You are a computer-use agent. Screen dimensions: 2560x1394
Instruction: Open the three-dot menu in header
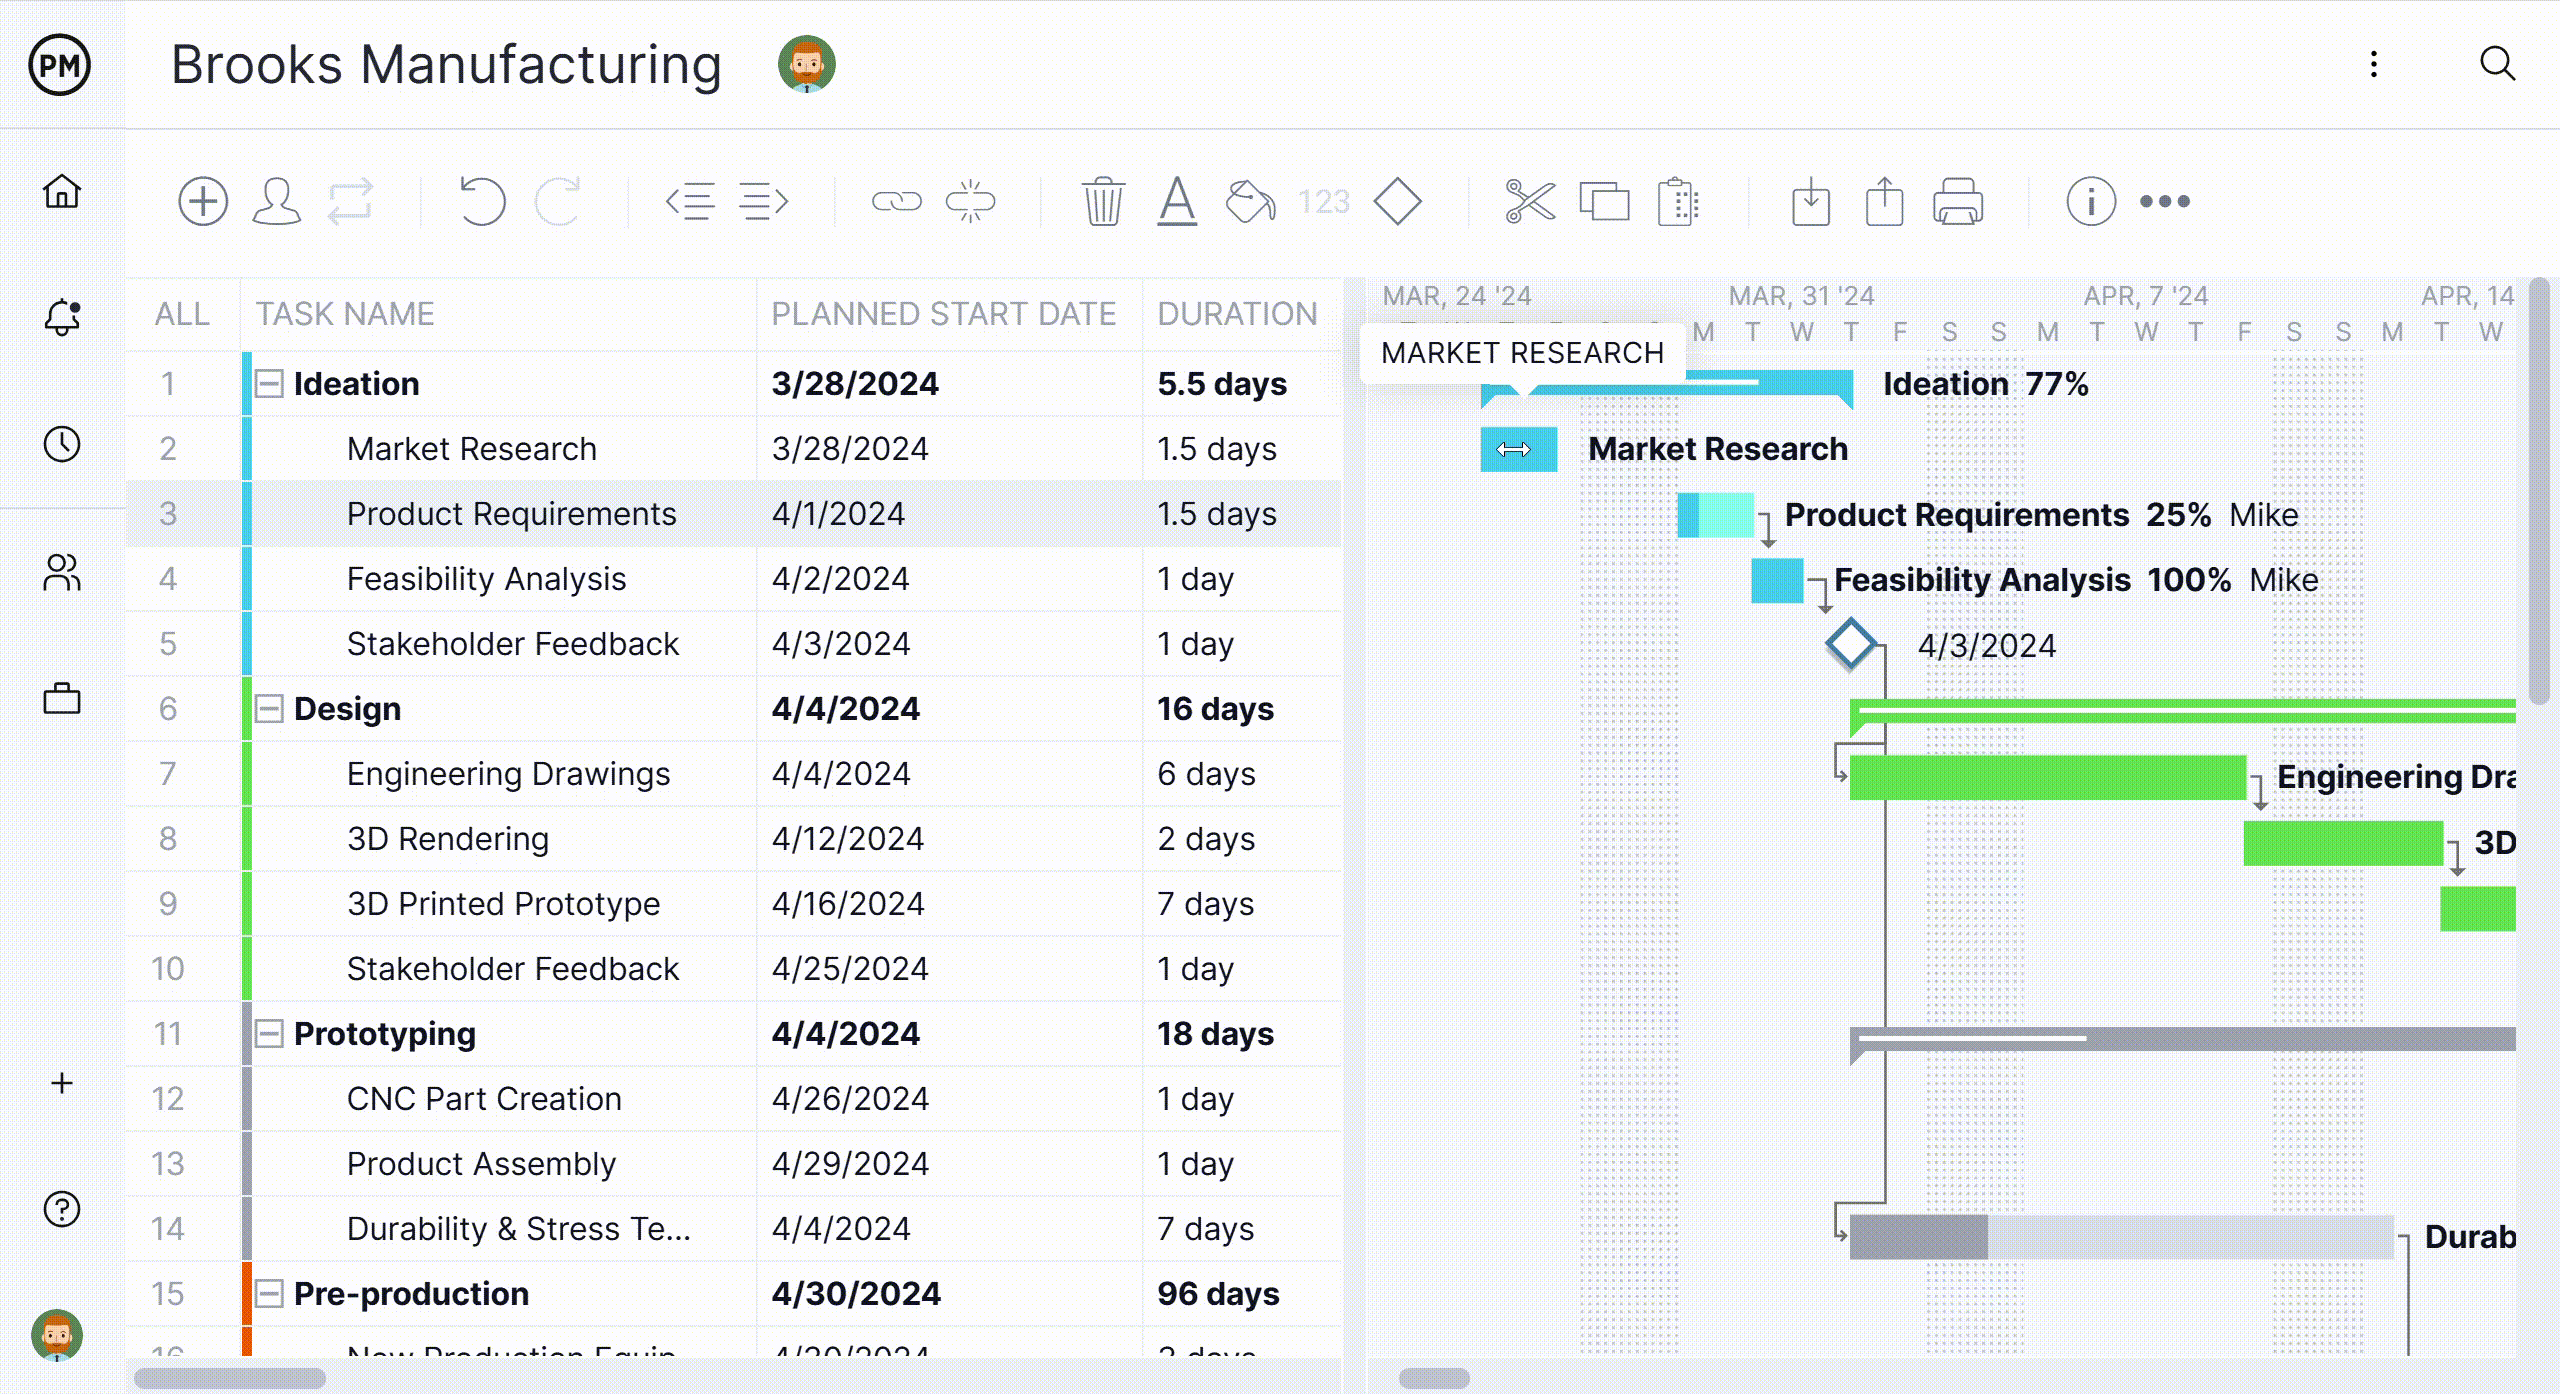[x=2374, y=65]
